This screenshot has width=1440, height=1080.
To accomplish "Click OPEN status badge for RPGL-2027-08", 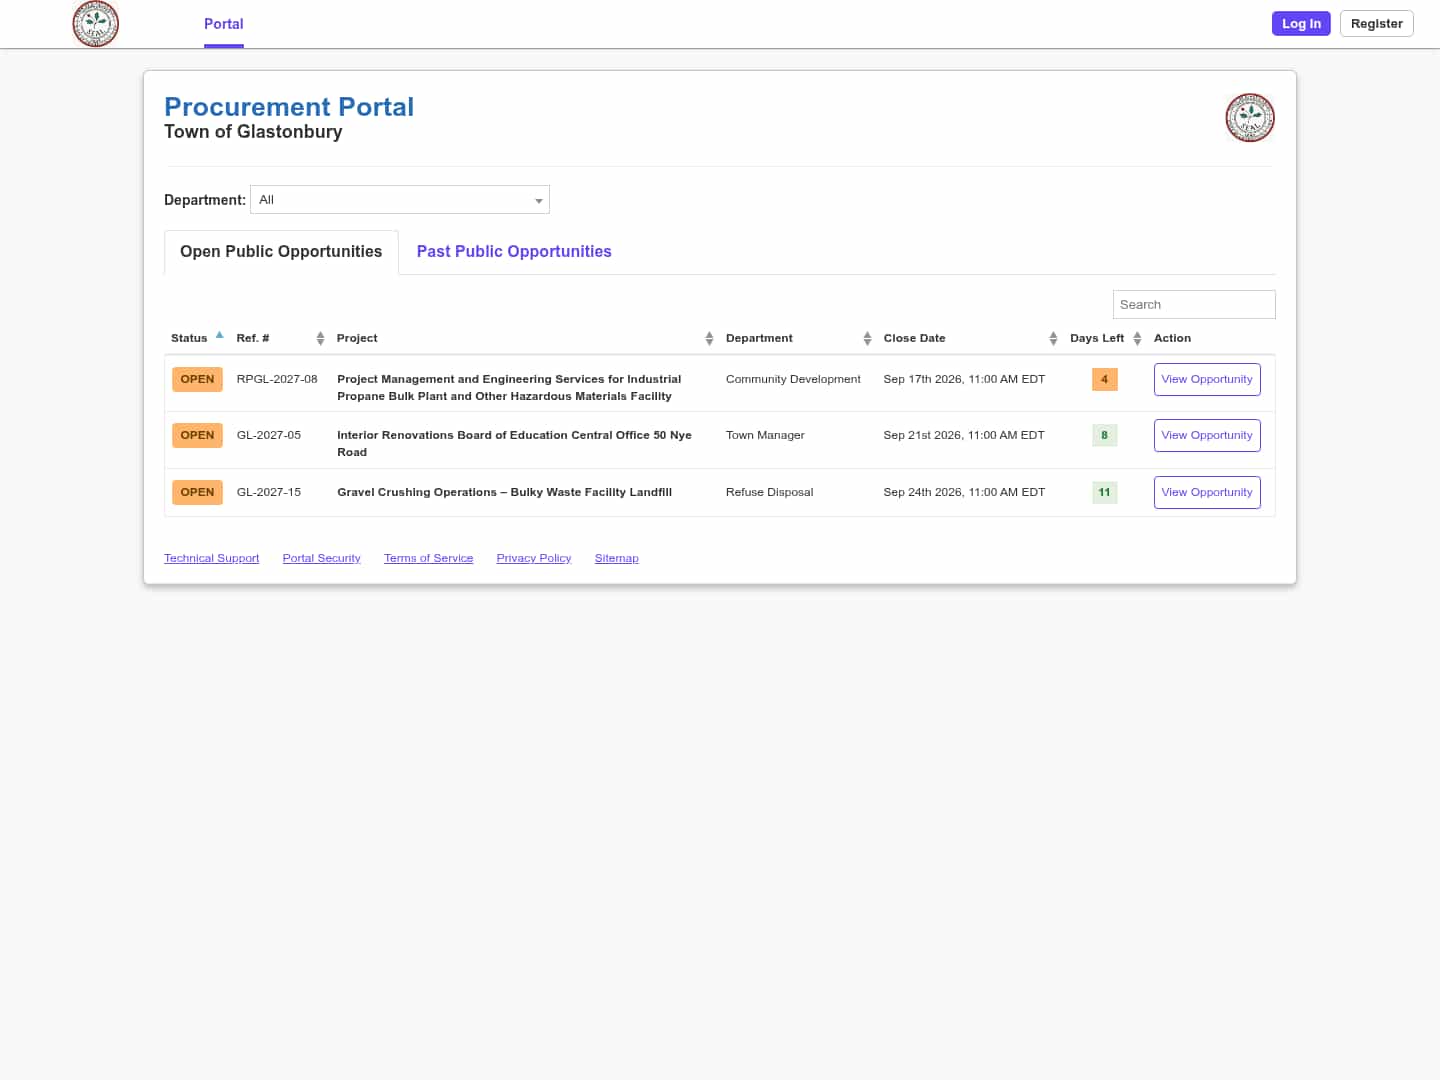I will 197,379.
